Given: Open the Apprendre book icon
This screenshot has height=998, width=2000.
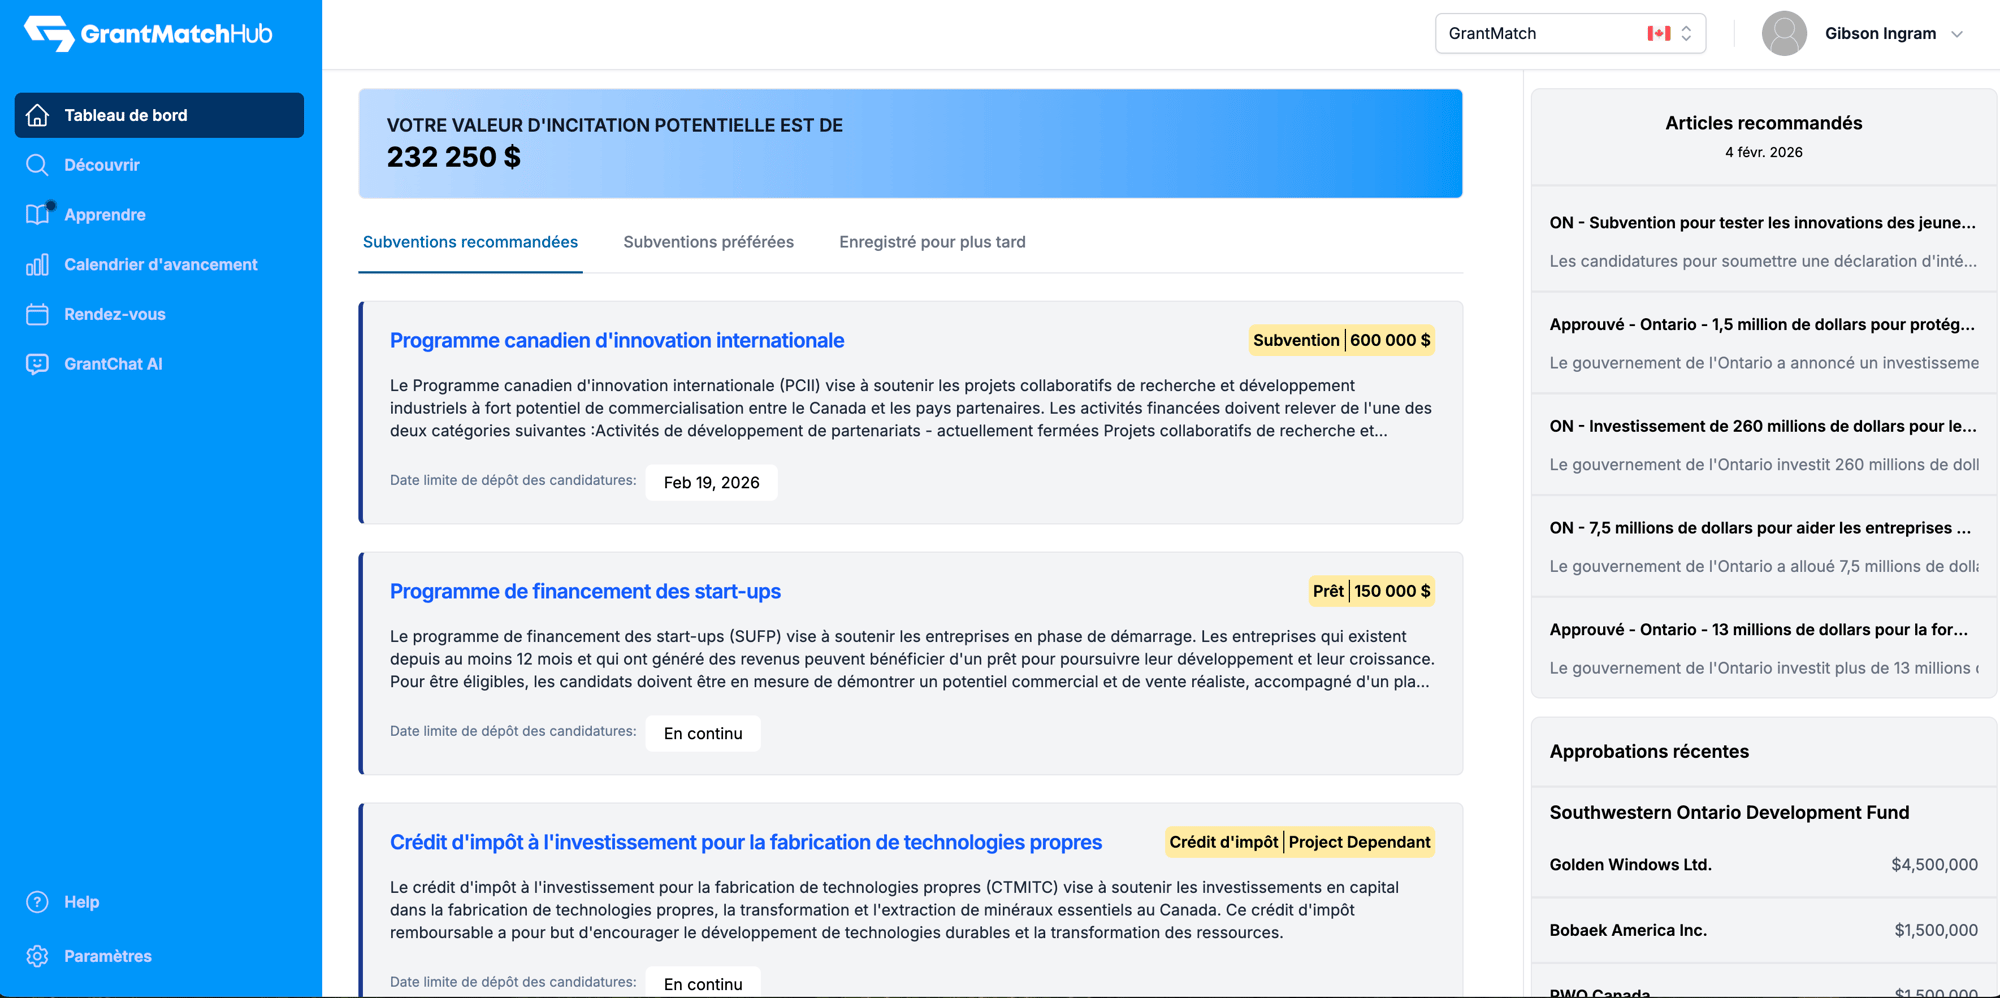Looking at the screenshot, I should pos(38,215).
